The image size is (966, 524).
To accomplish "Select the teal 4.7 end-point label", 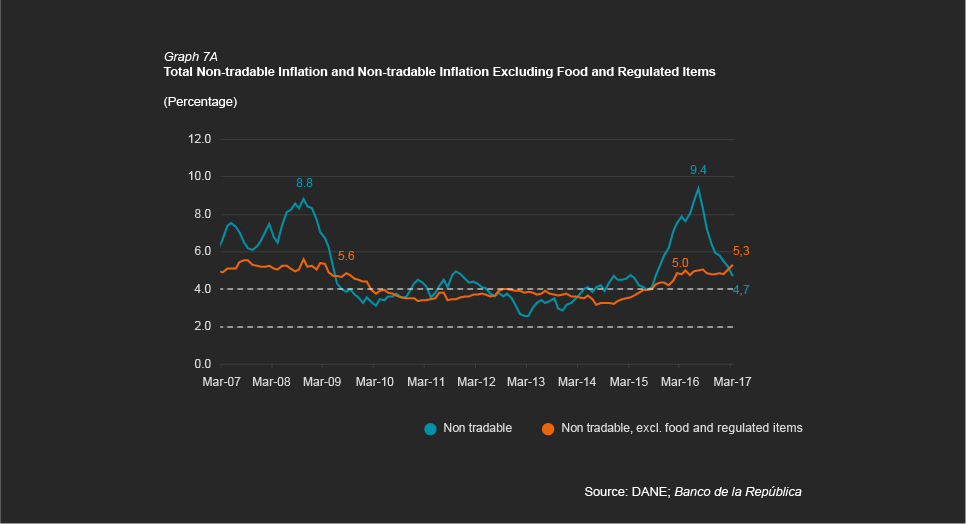I will click(741, 290).
